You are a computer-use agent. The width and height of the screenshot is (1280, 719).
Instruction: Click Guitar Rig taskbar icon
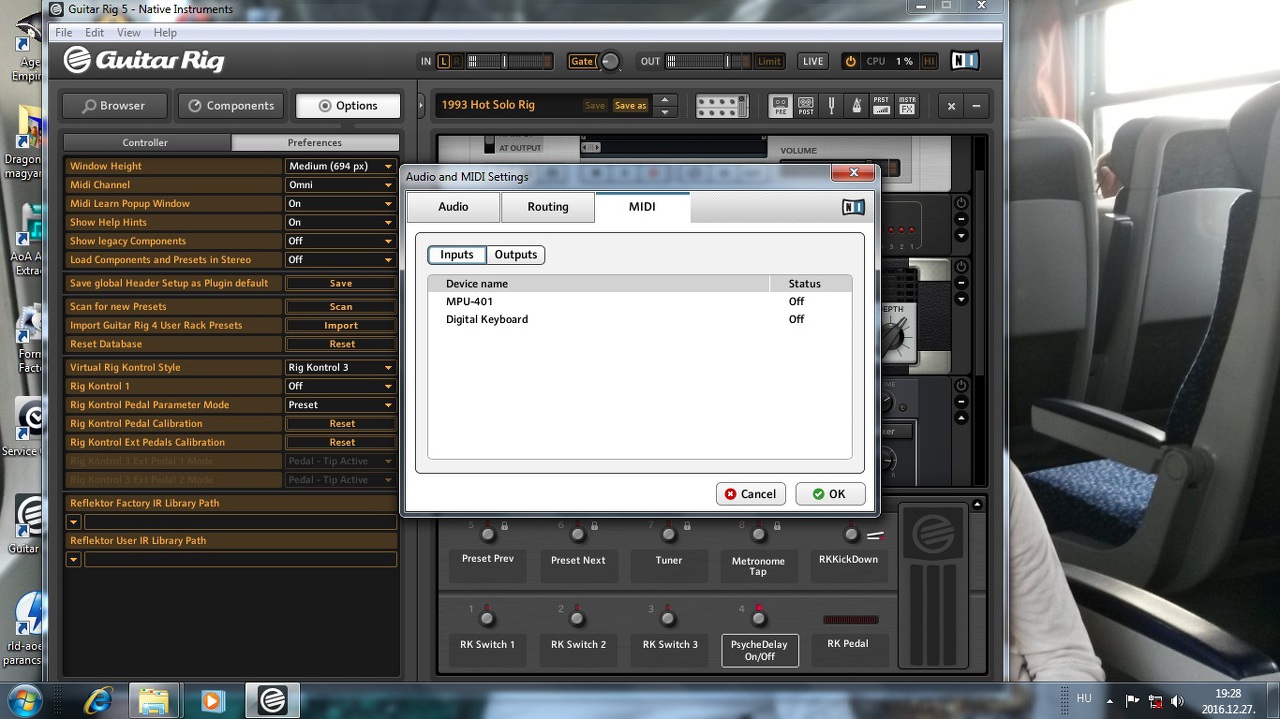point(273,699)
